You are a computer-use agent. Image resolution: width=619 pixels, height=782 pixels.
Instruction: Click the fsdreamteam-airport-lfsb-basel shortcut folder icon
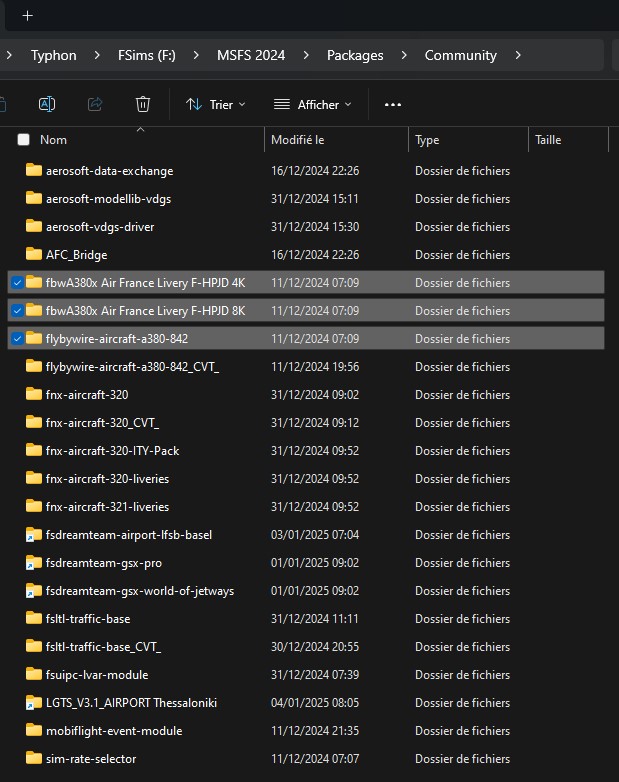(33, 534)
